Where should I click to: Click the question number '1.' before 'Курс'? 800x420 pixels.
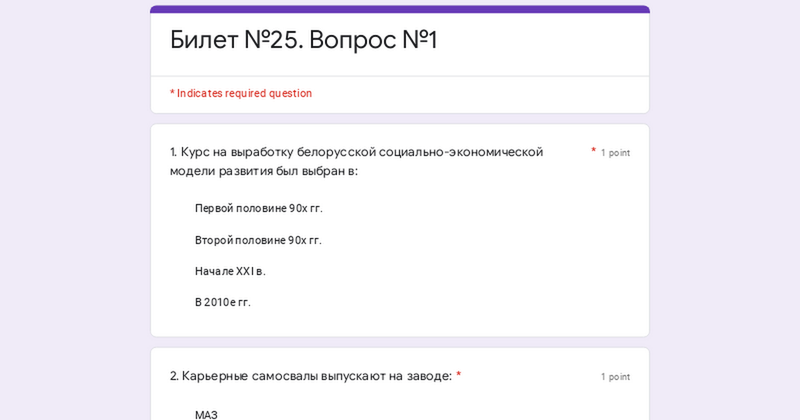[x=173, y=152]
